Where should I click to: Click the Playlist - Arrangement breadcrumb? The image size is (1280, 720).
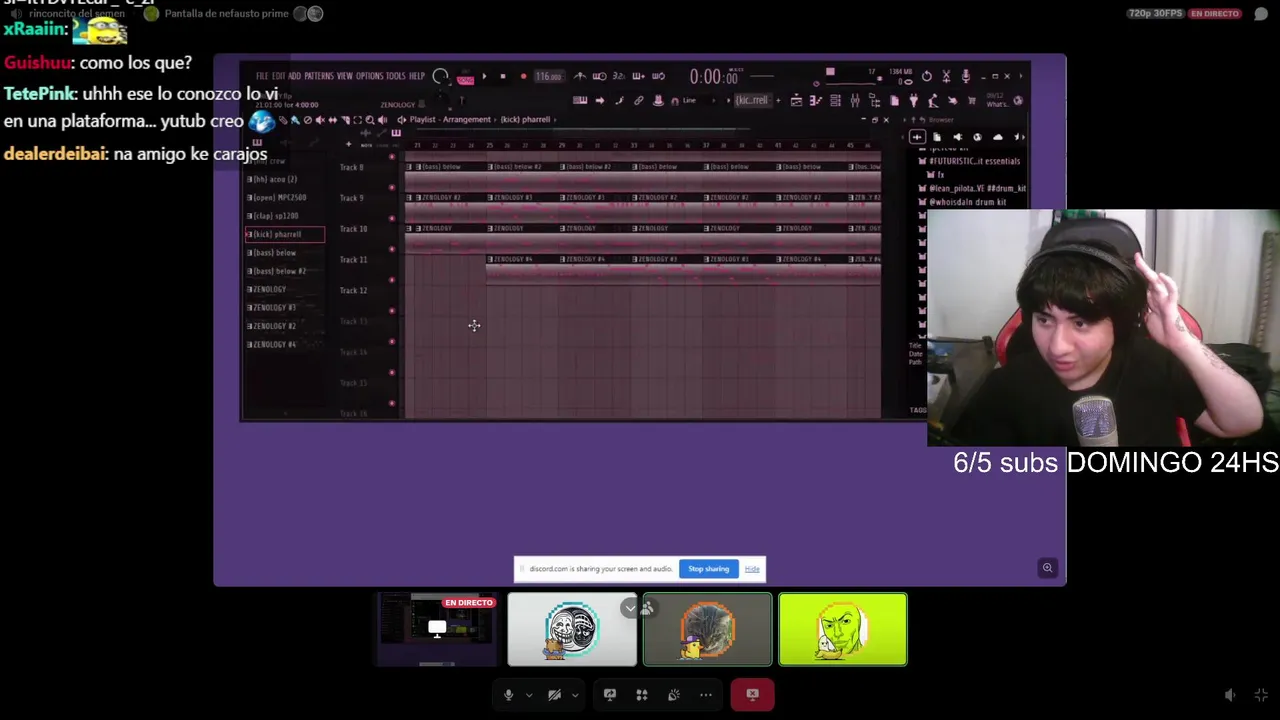(451, 120)
